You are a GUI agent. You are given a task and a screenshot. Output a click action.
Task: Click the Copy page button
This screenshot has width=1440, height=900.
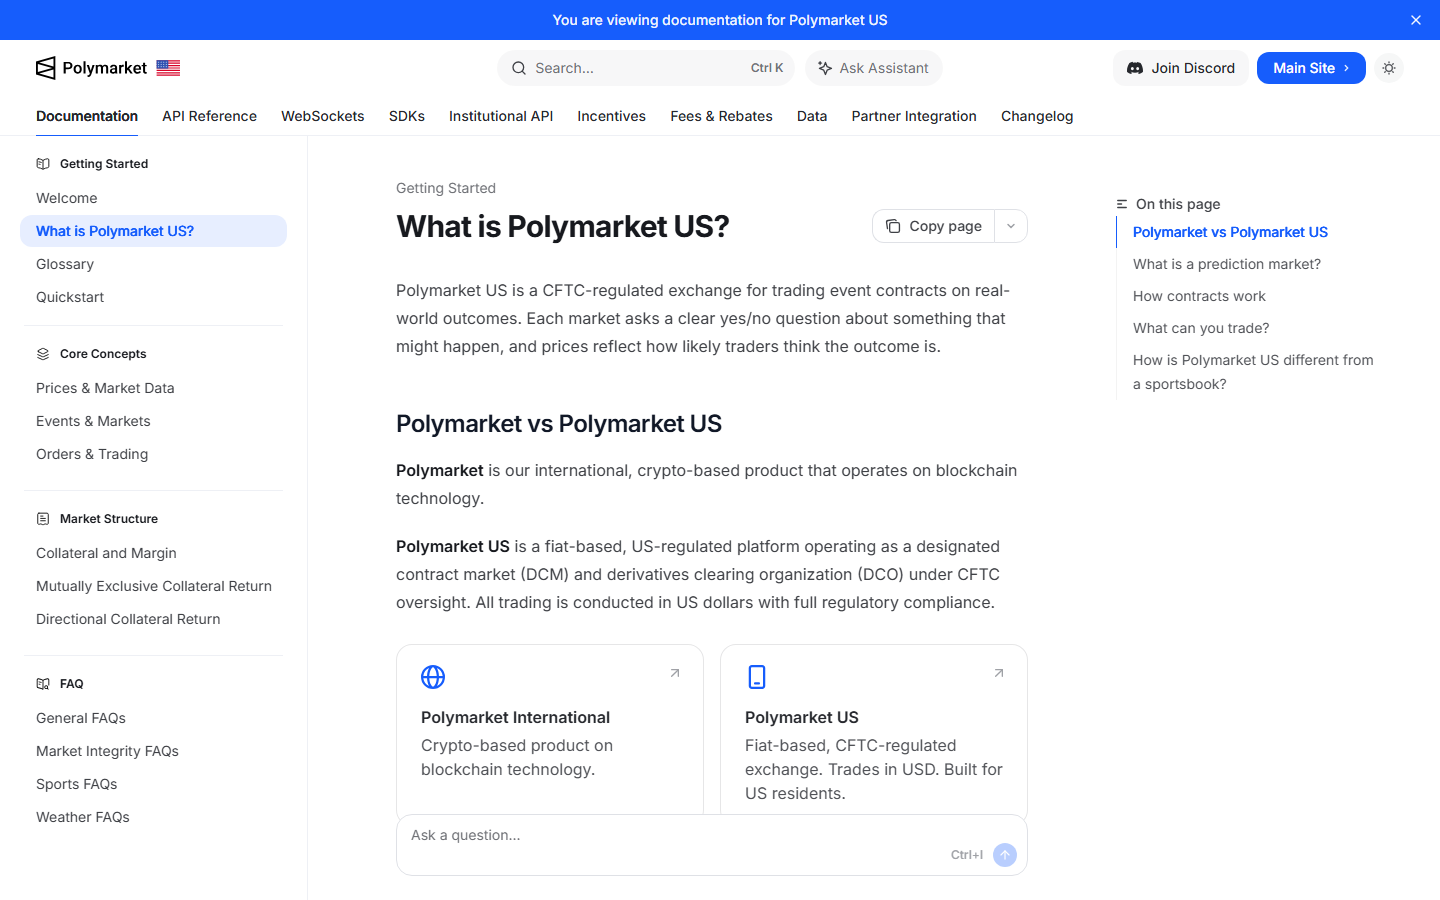[933, 226]
